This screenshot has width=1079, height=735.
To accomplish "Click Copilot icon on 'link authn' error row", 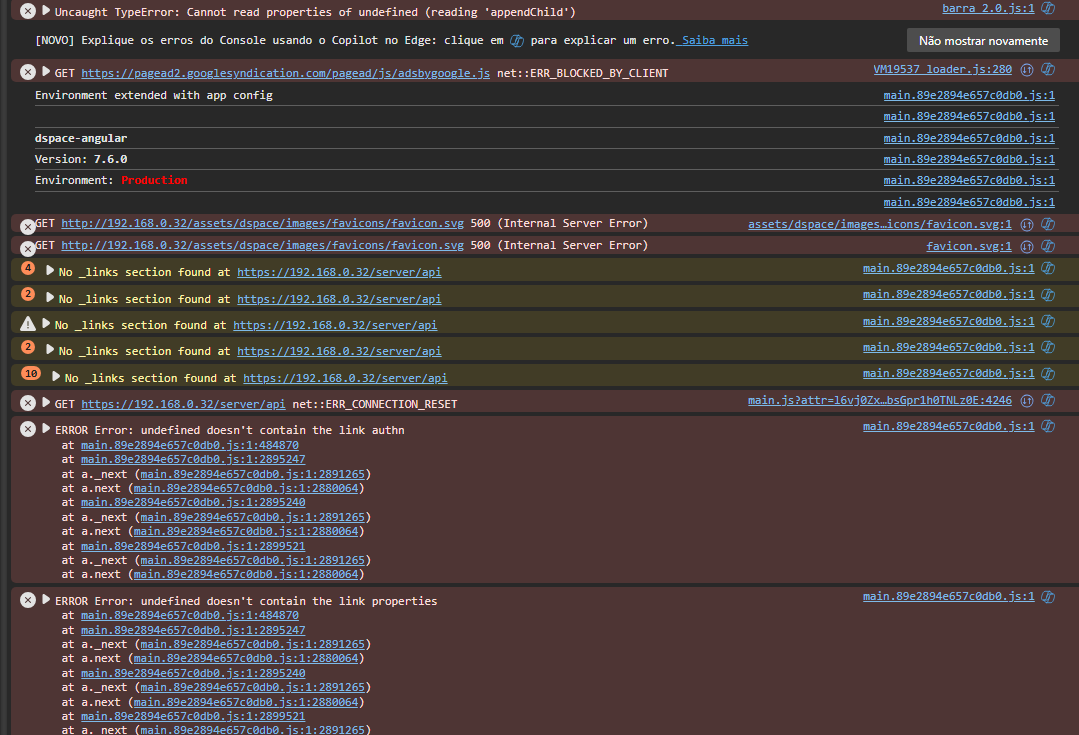I will click(1048, 427).
